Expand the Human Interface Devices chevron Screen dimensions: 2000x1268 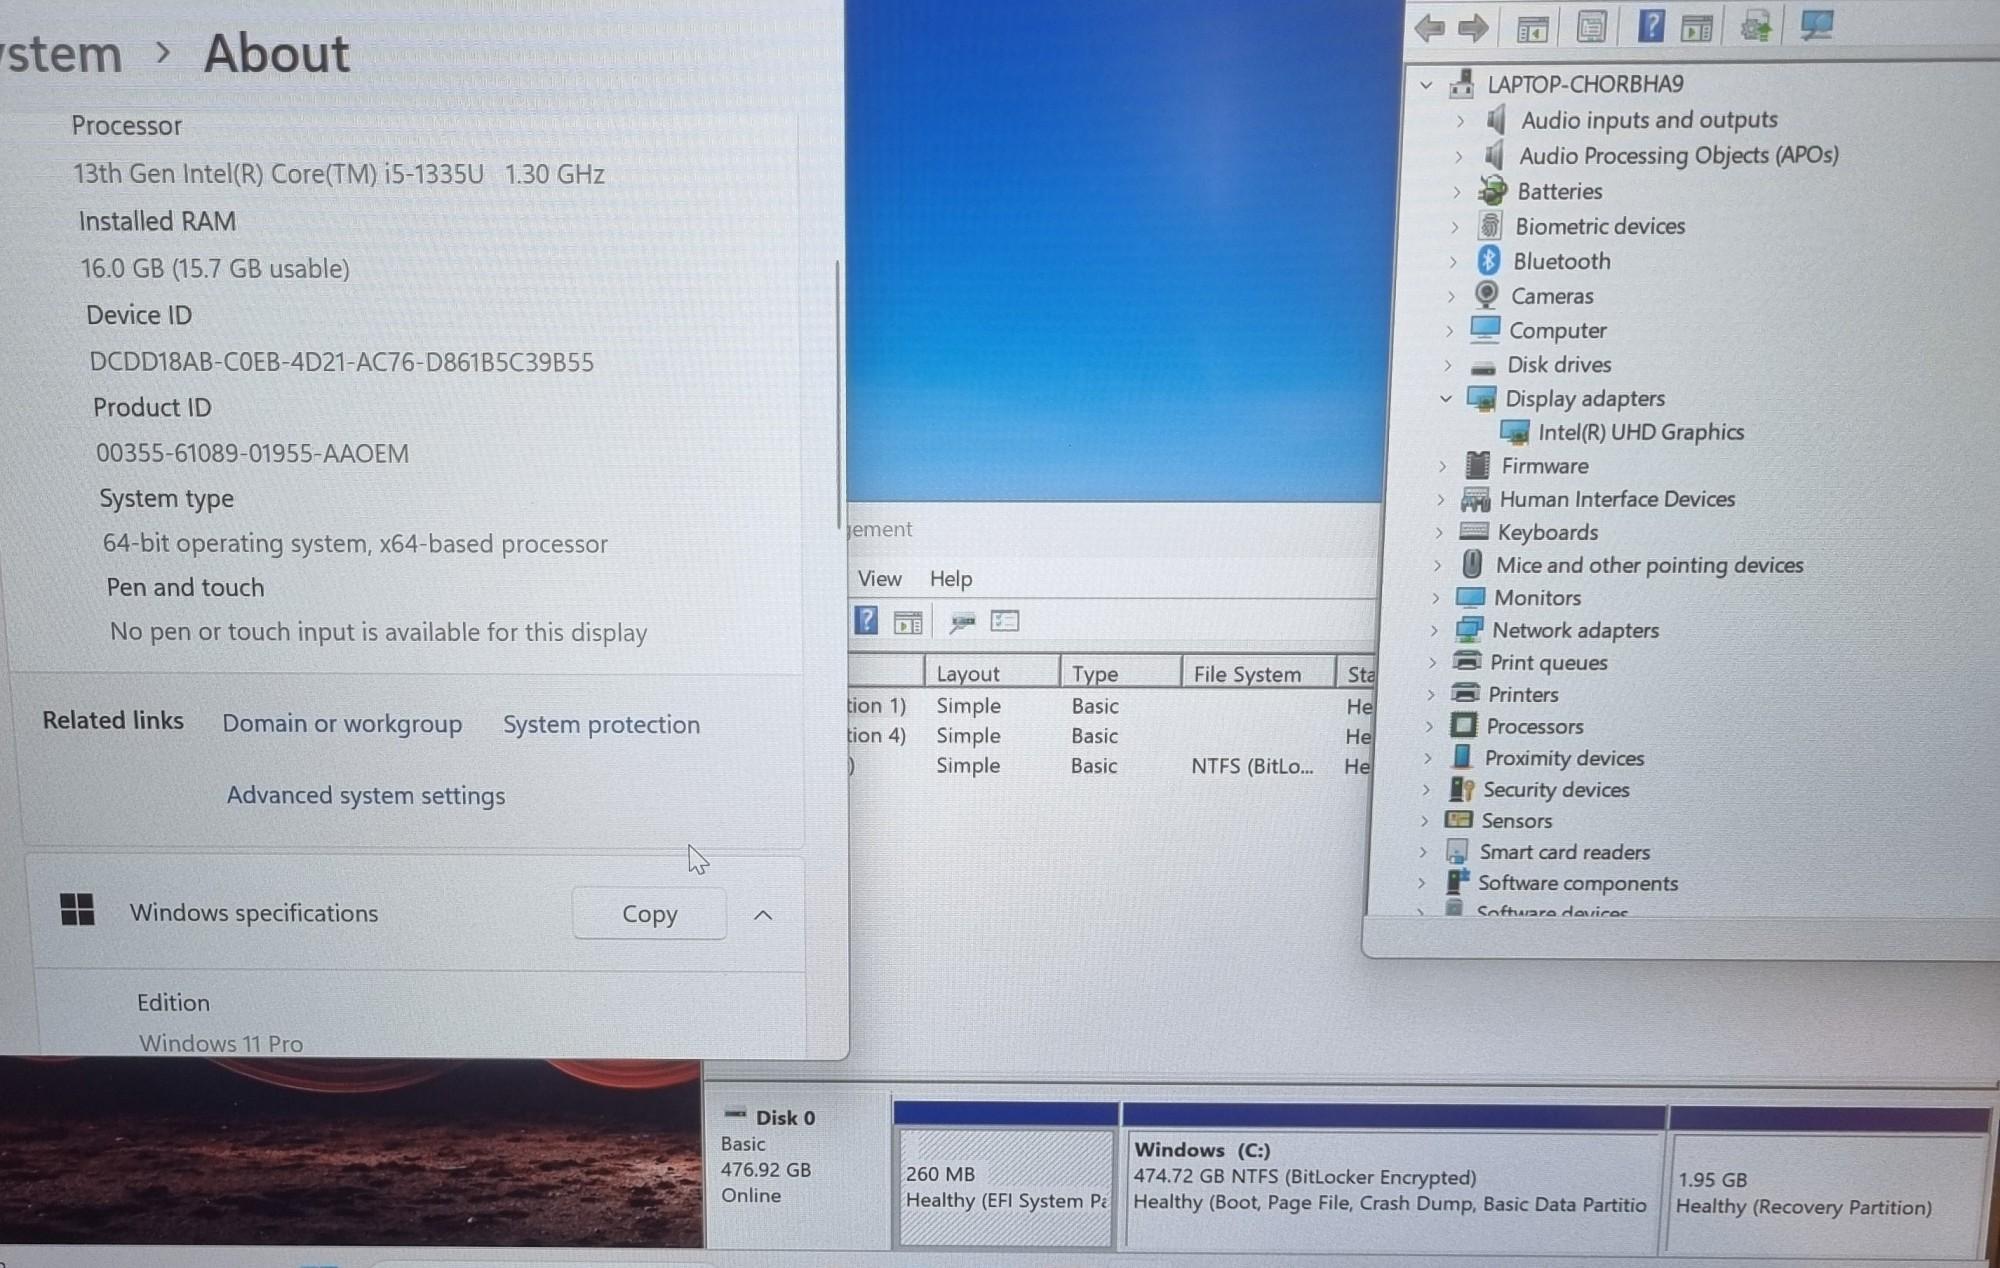[x=1440, y=499]
